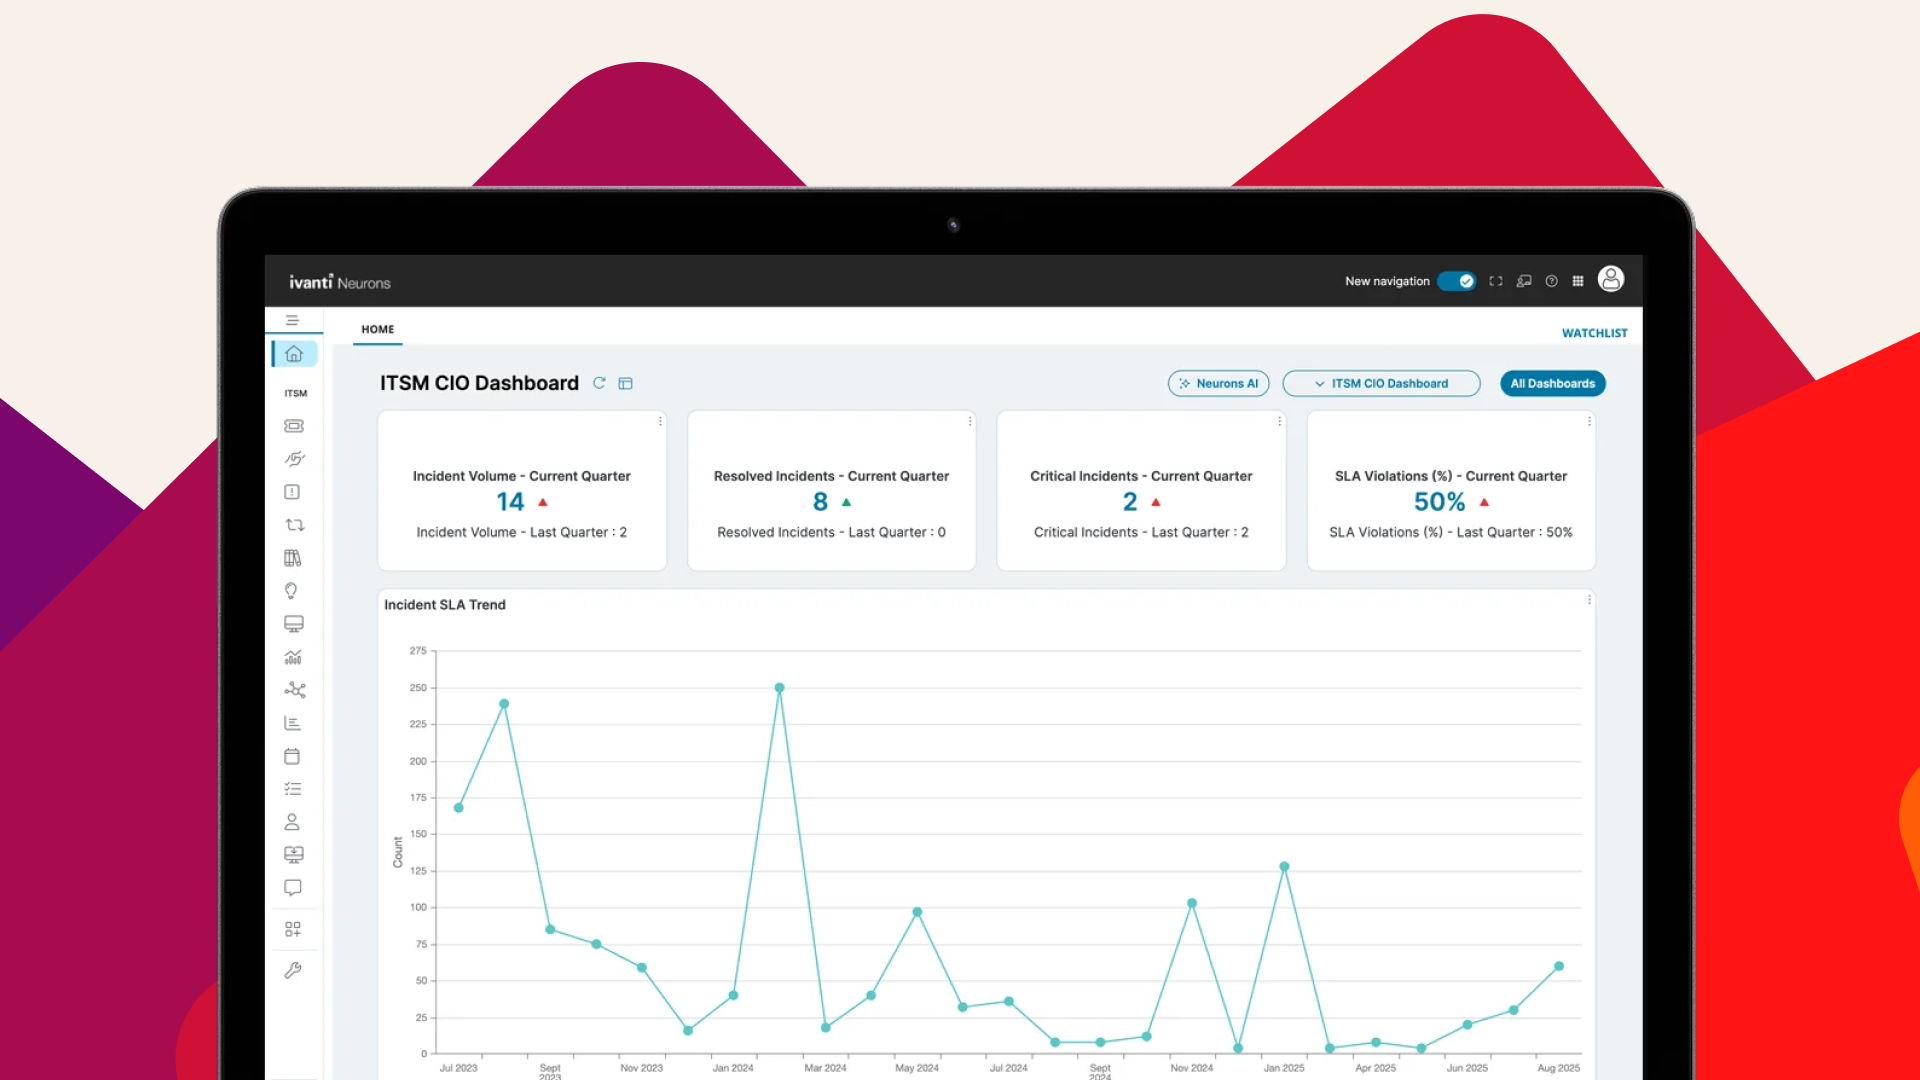Open the add apps grid icon in sidebar
This screenshot has width=1920, height=1080.
292,929
